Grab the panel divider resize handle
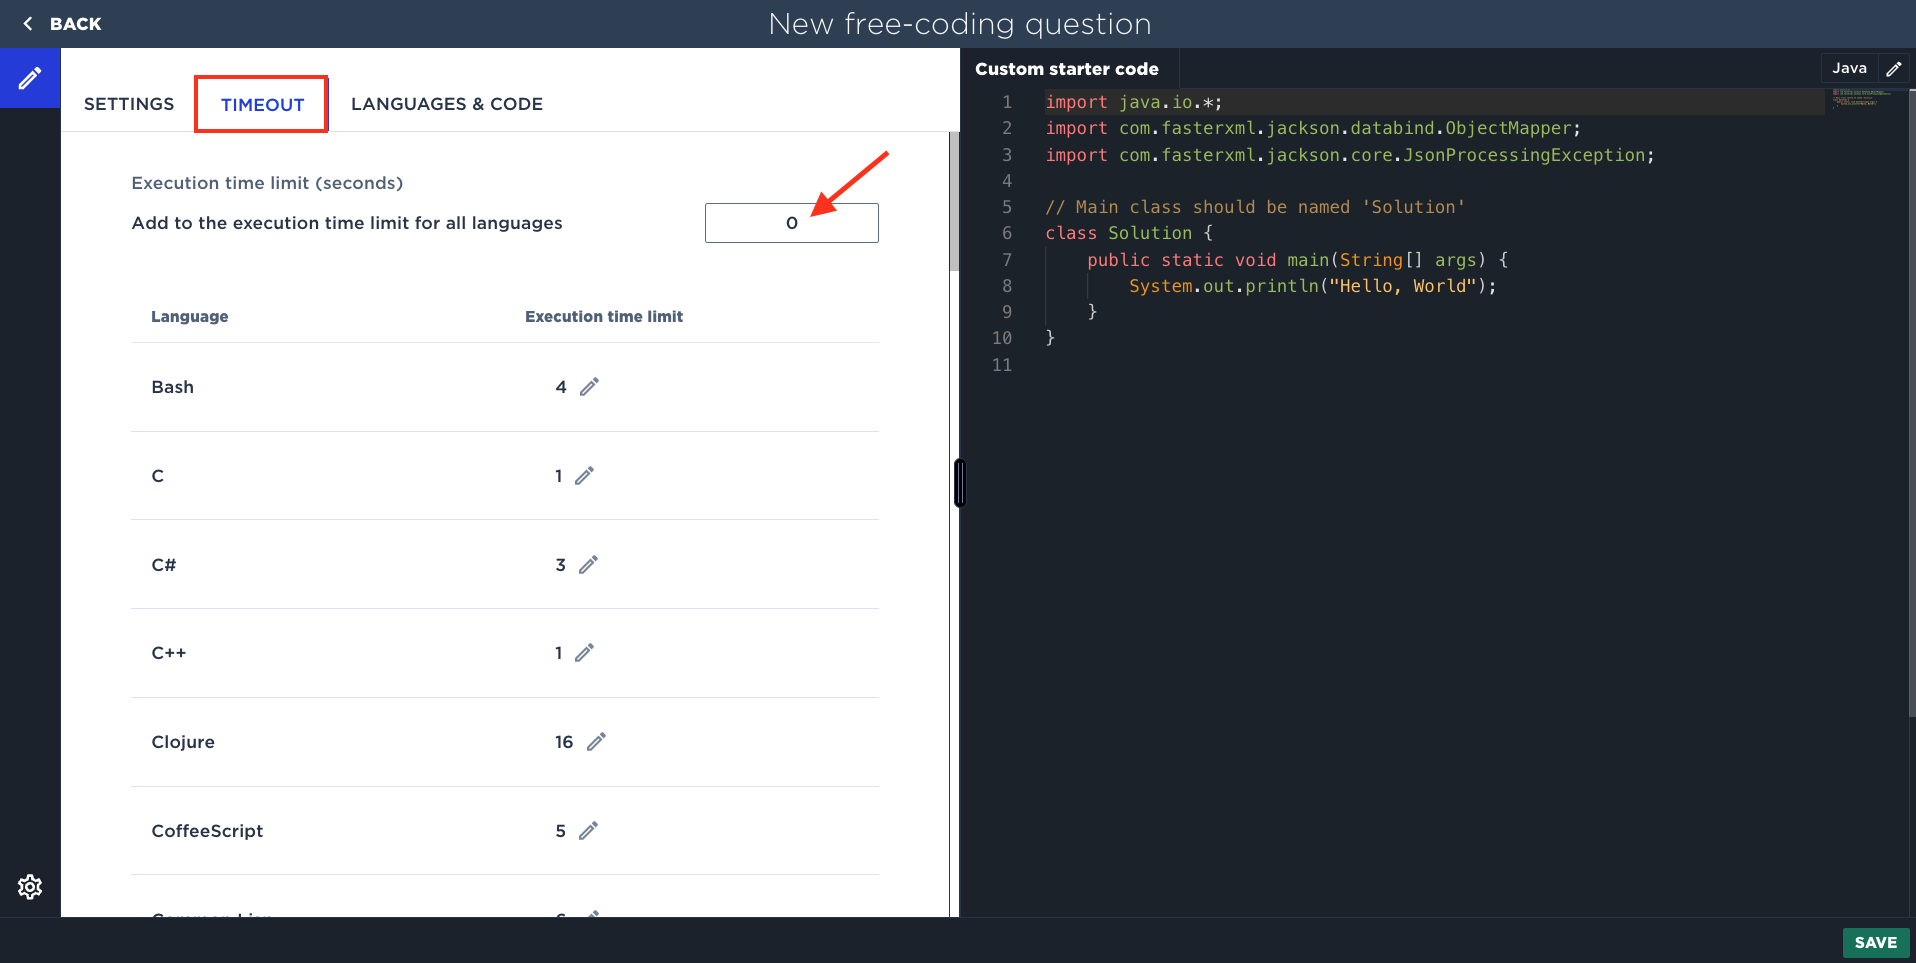 click(x=959, y=483)
